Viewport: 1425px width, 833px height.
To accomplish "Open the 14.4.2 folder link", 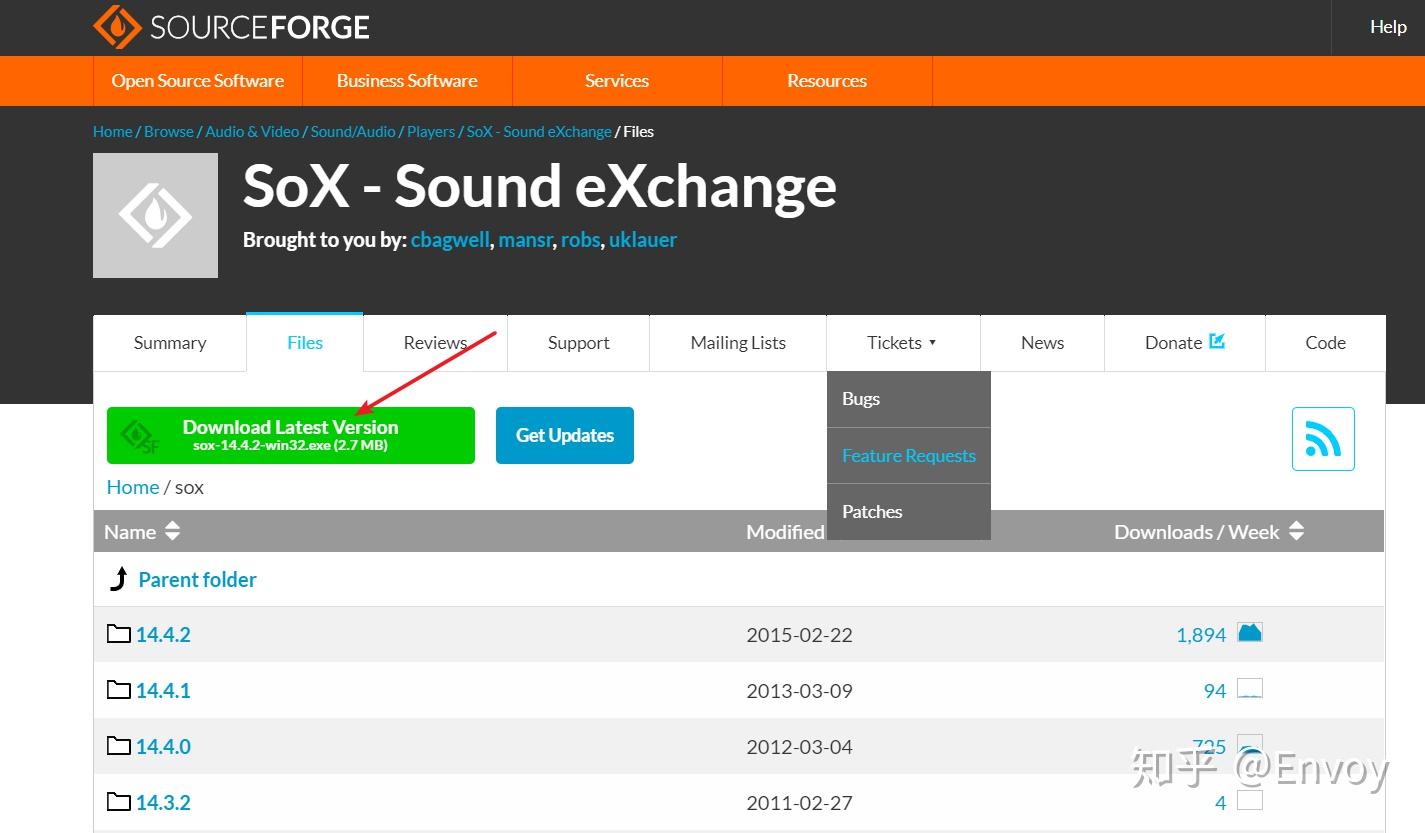I will pyautogui.click(x=163, y=635).
